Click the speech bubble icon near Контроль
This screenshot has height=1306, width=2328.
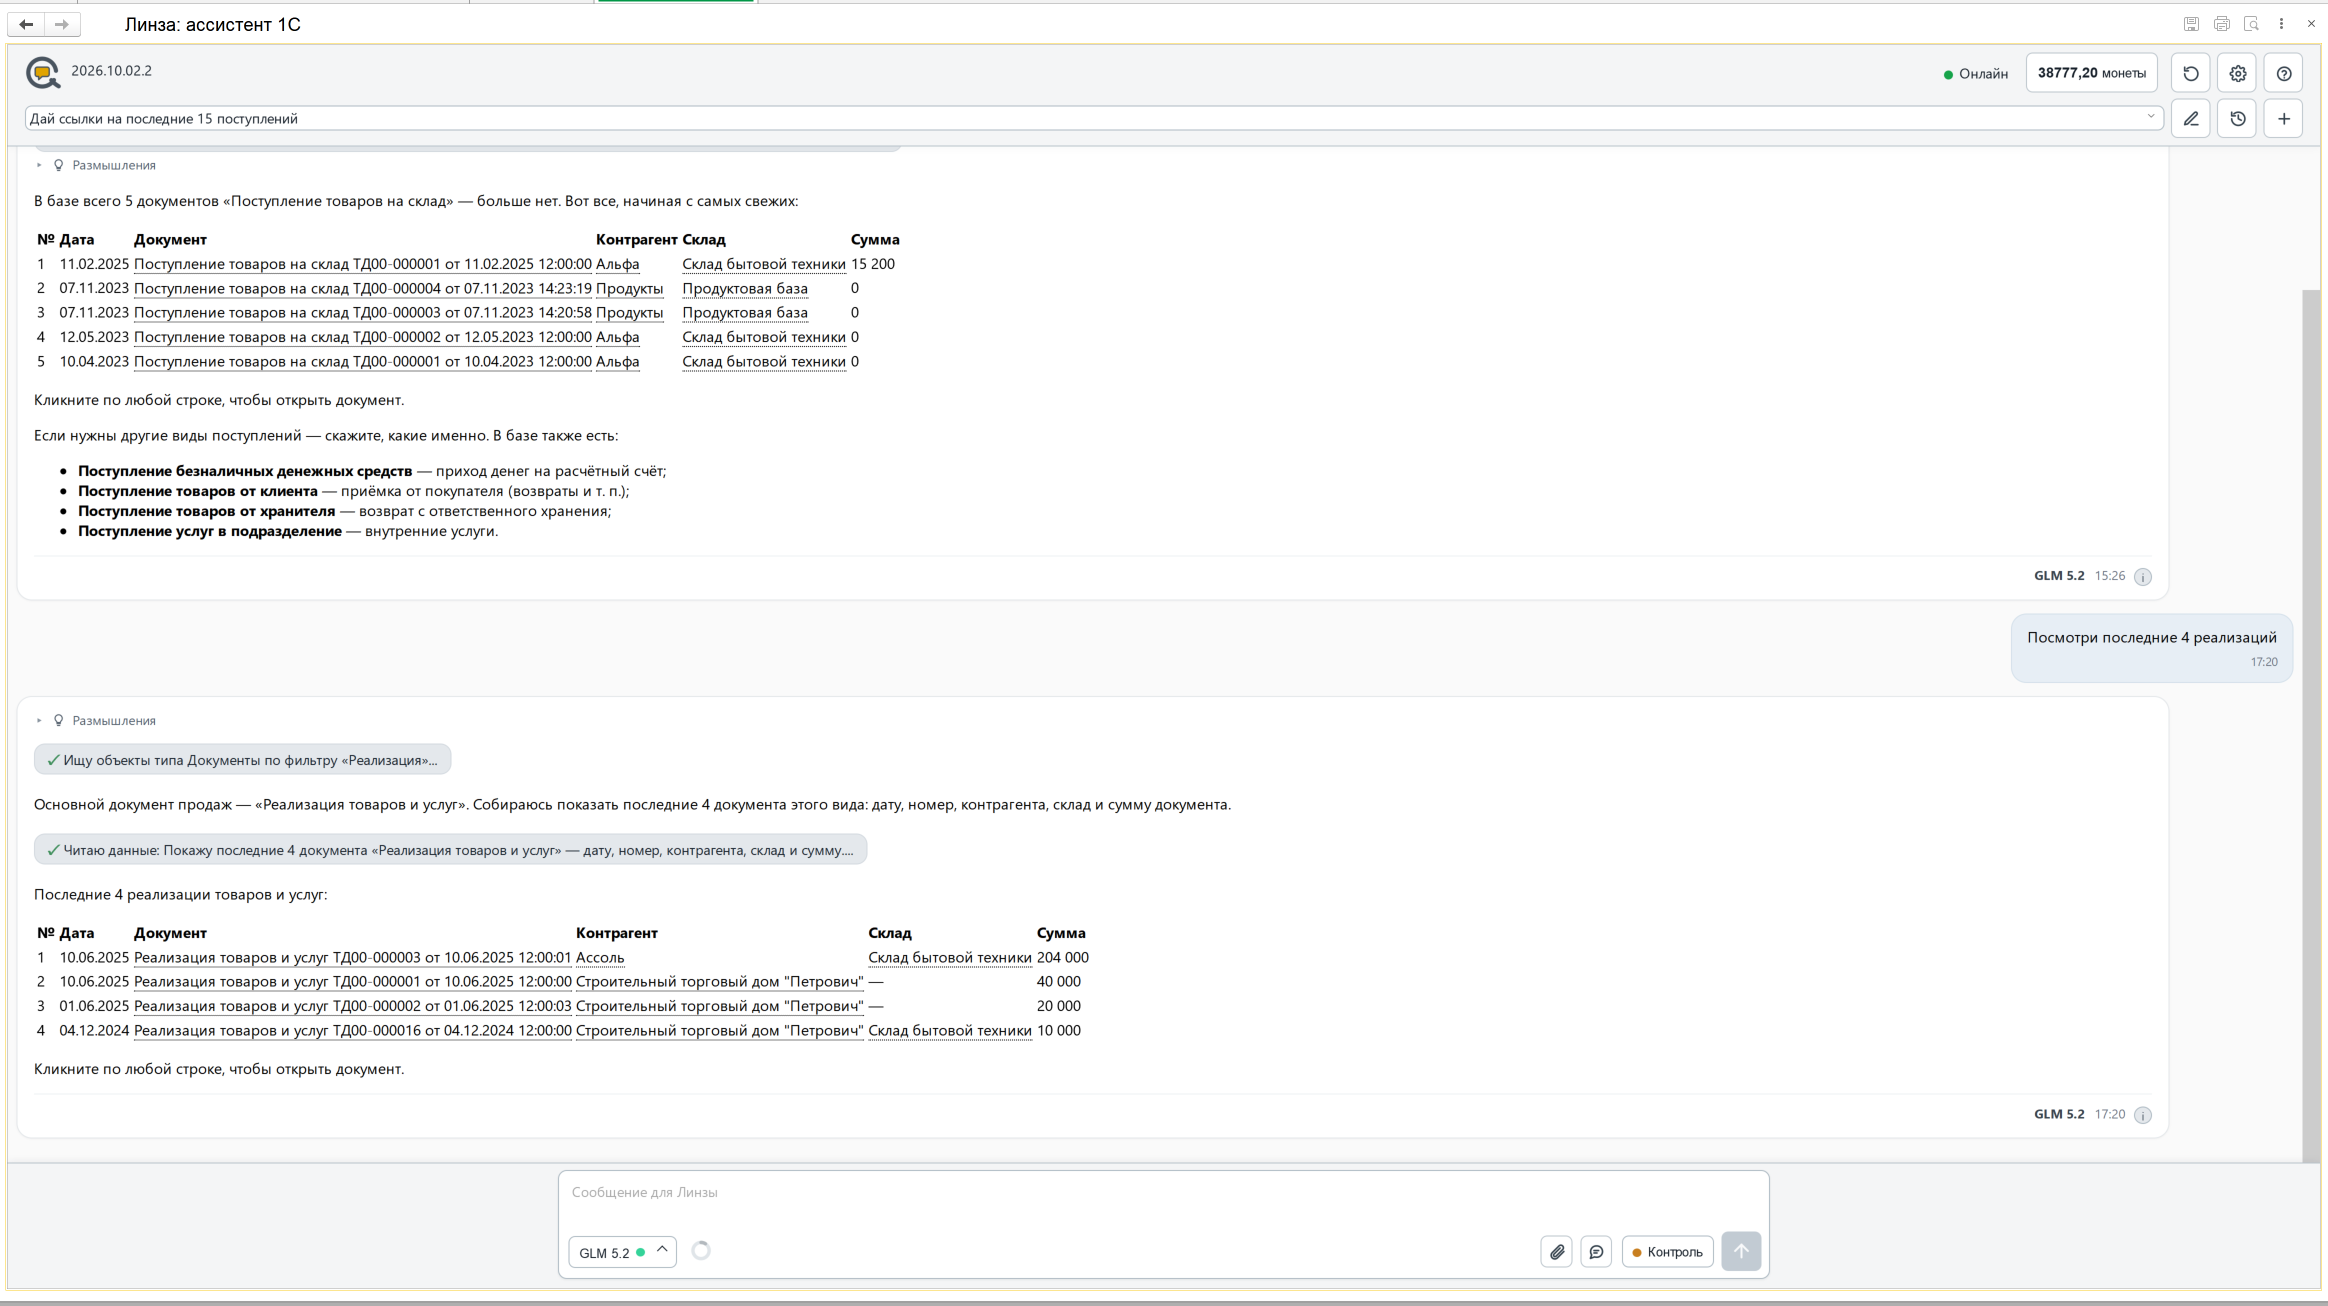(1596, 1251)
